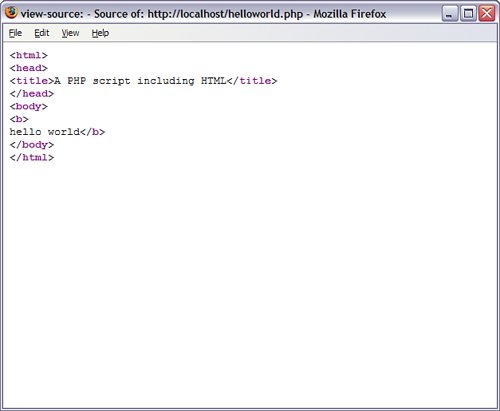500x411 pixels.
Task: Open the View menu
Action: (x=70, y=33)
